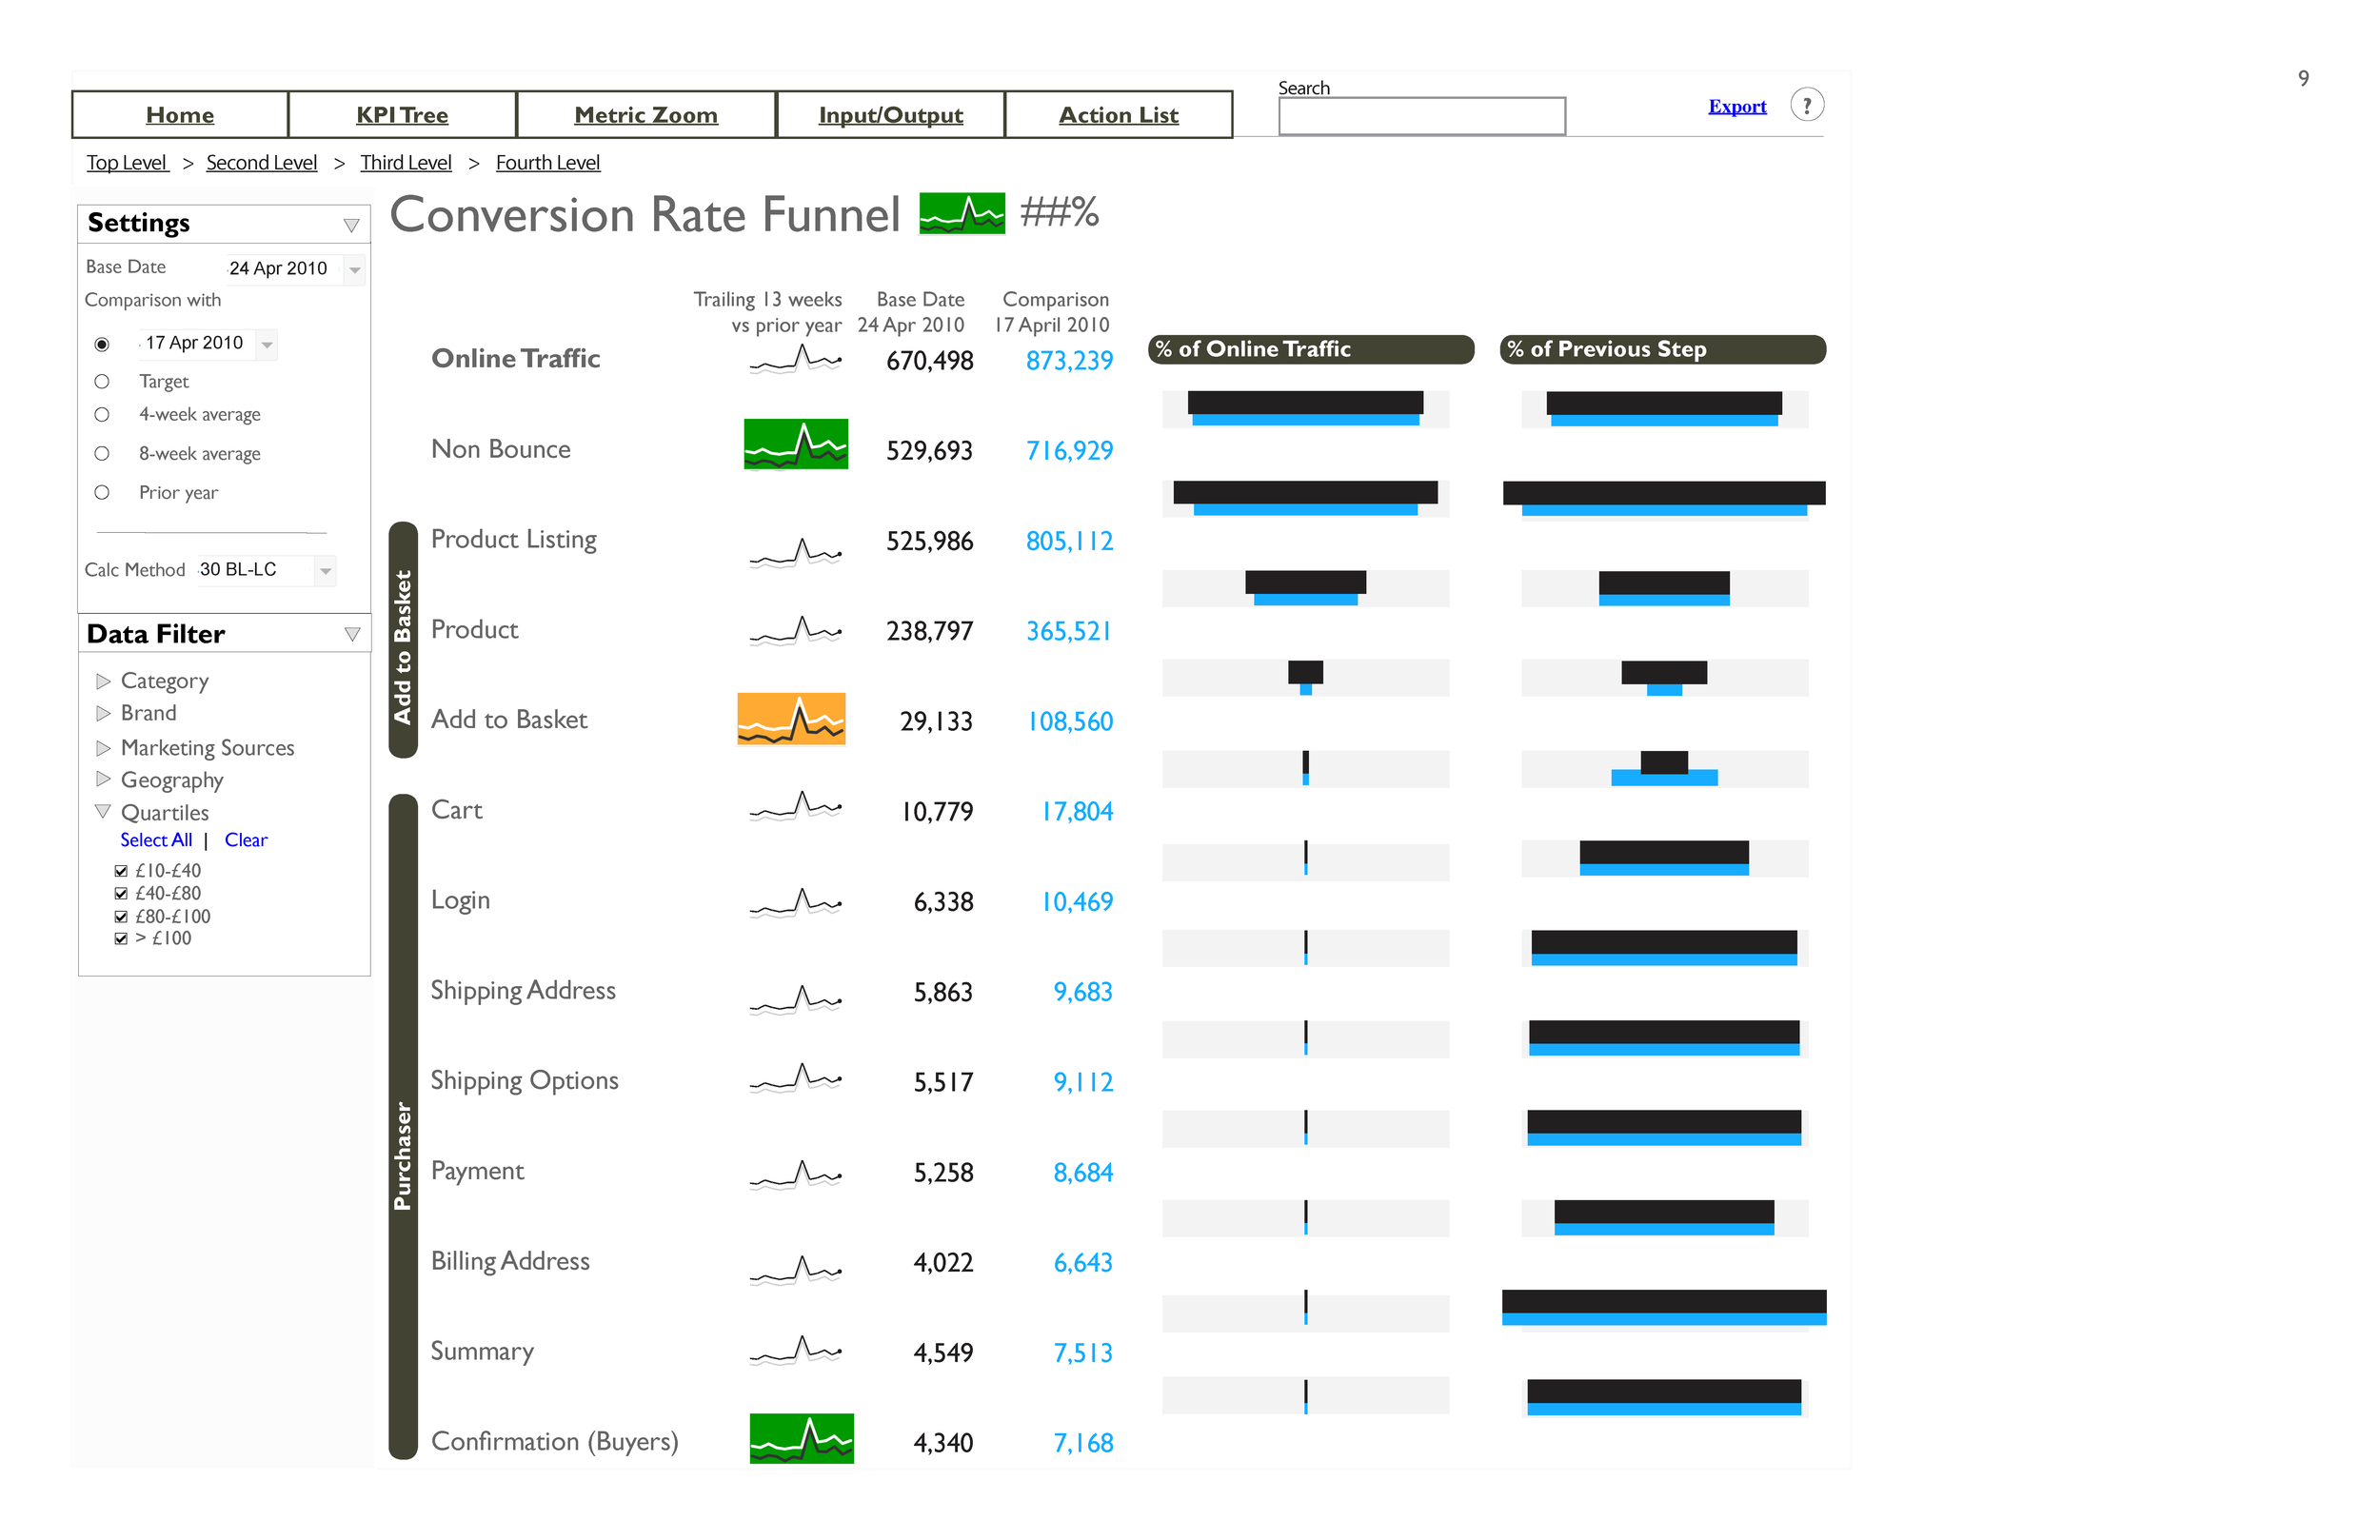2380x1540 pixels.
Task: Click the KPI Tree tab
Action: click(401, 116)
